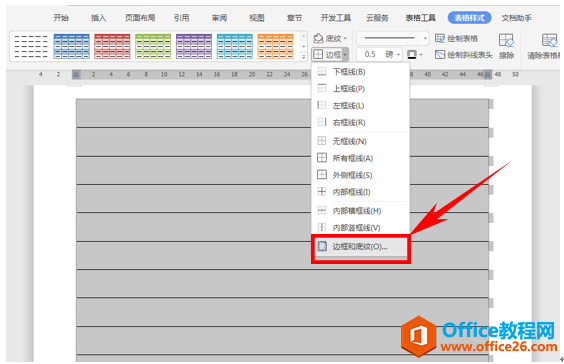Toggle the 边框 dropdown arrow

[345, 55]
